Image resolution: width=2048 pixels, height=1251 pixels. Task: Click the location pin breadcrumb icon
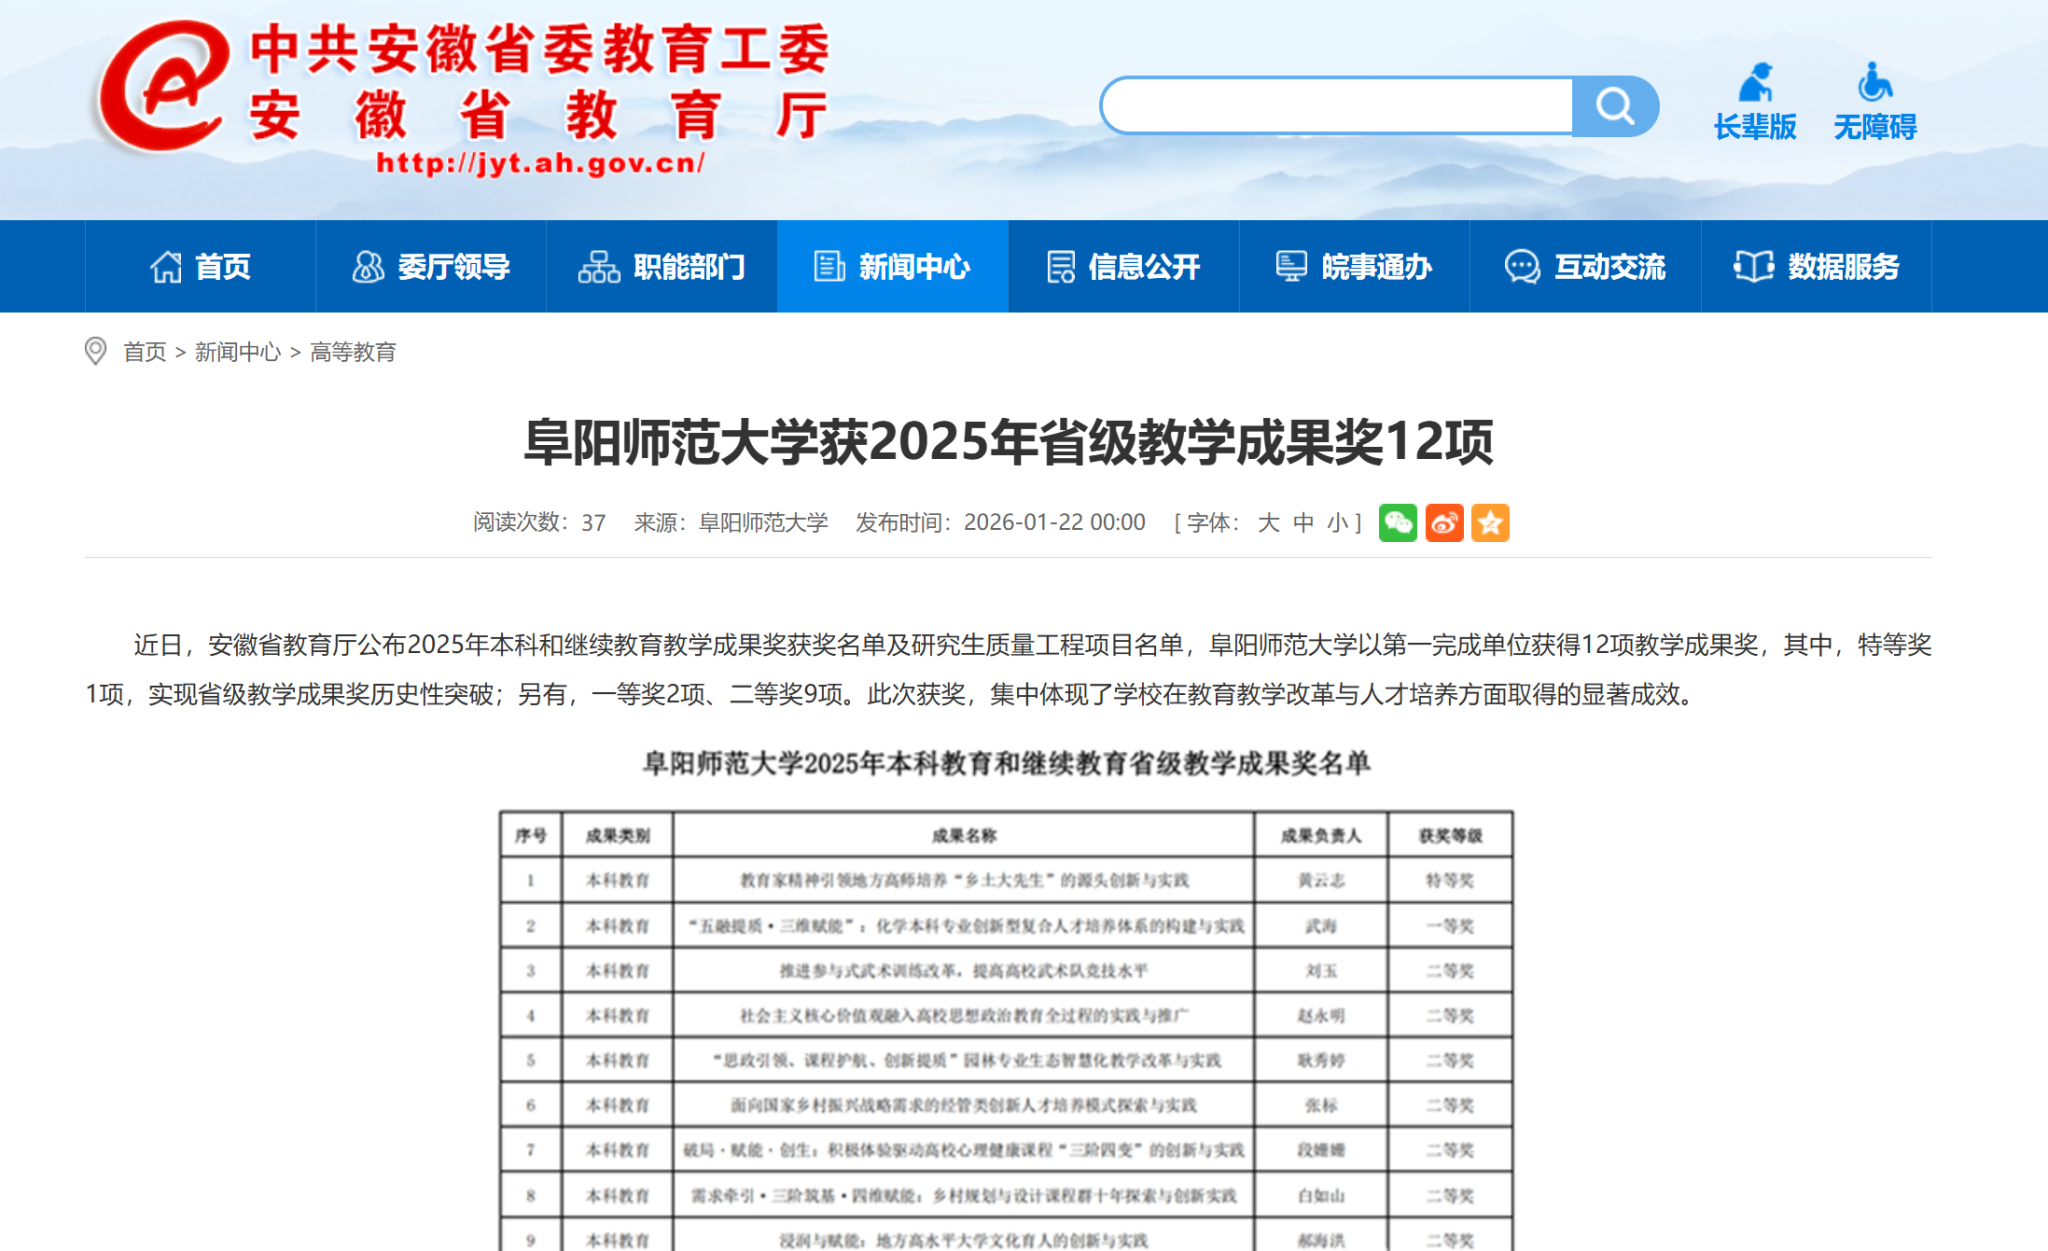[x=95, y=352]
